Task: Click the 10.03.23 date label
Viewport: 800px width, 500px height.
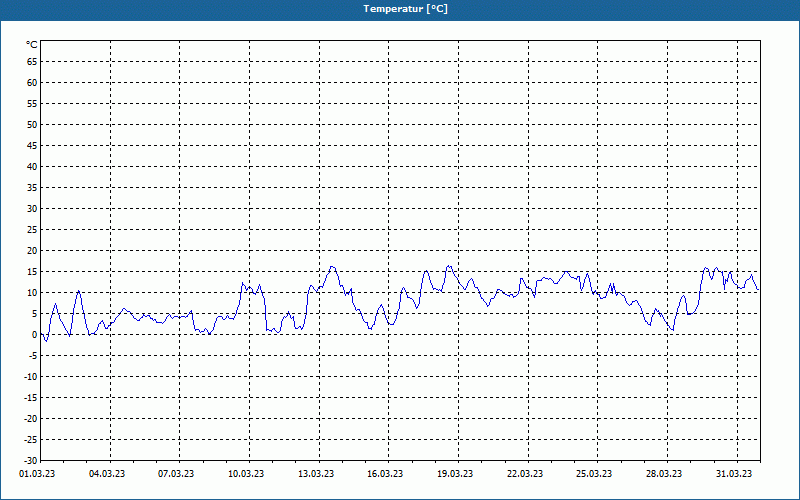Action: 246,473
